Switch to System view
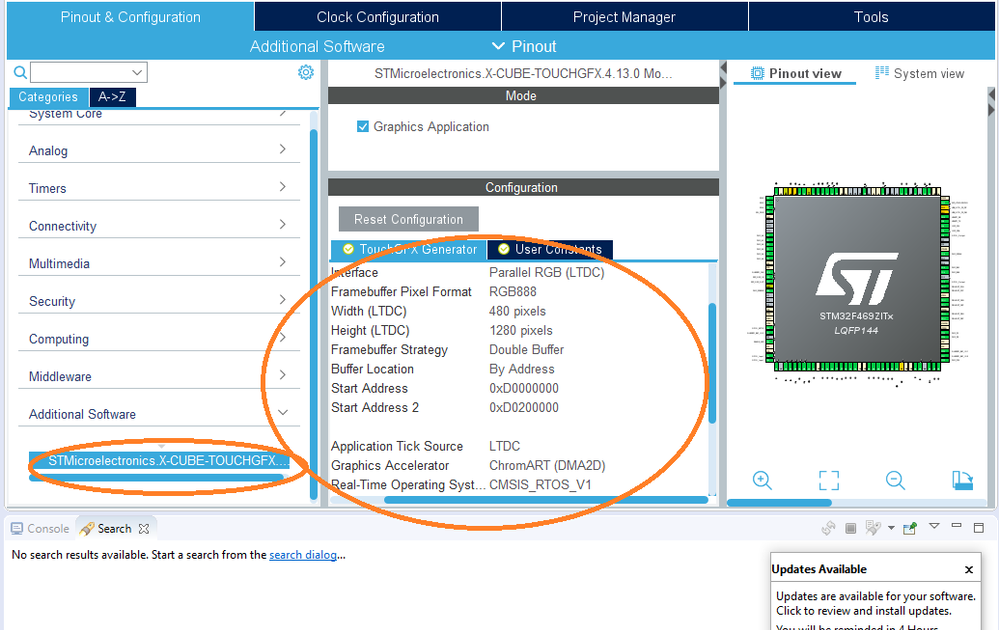The height and width of the screenshot is (630, 999). (x=920, y=73)
